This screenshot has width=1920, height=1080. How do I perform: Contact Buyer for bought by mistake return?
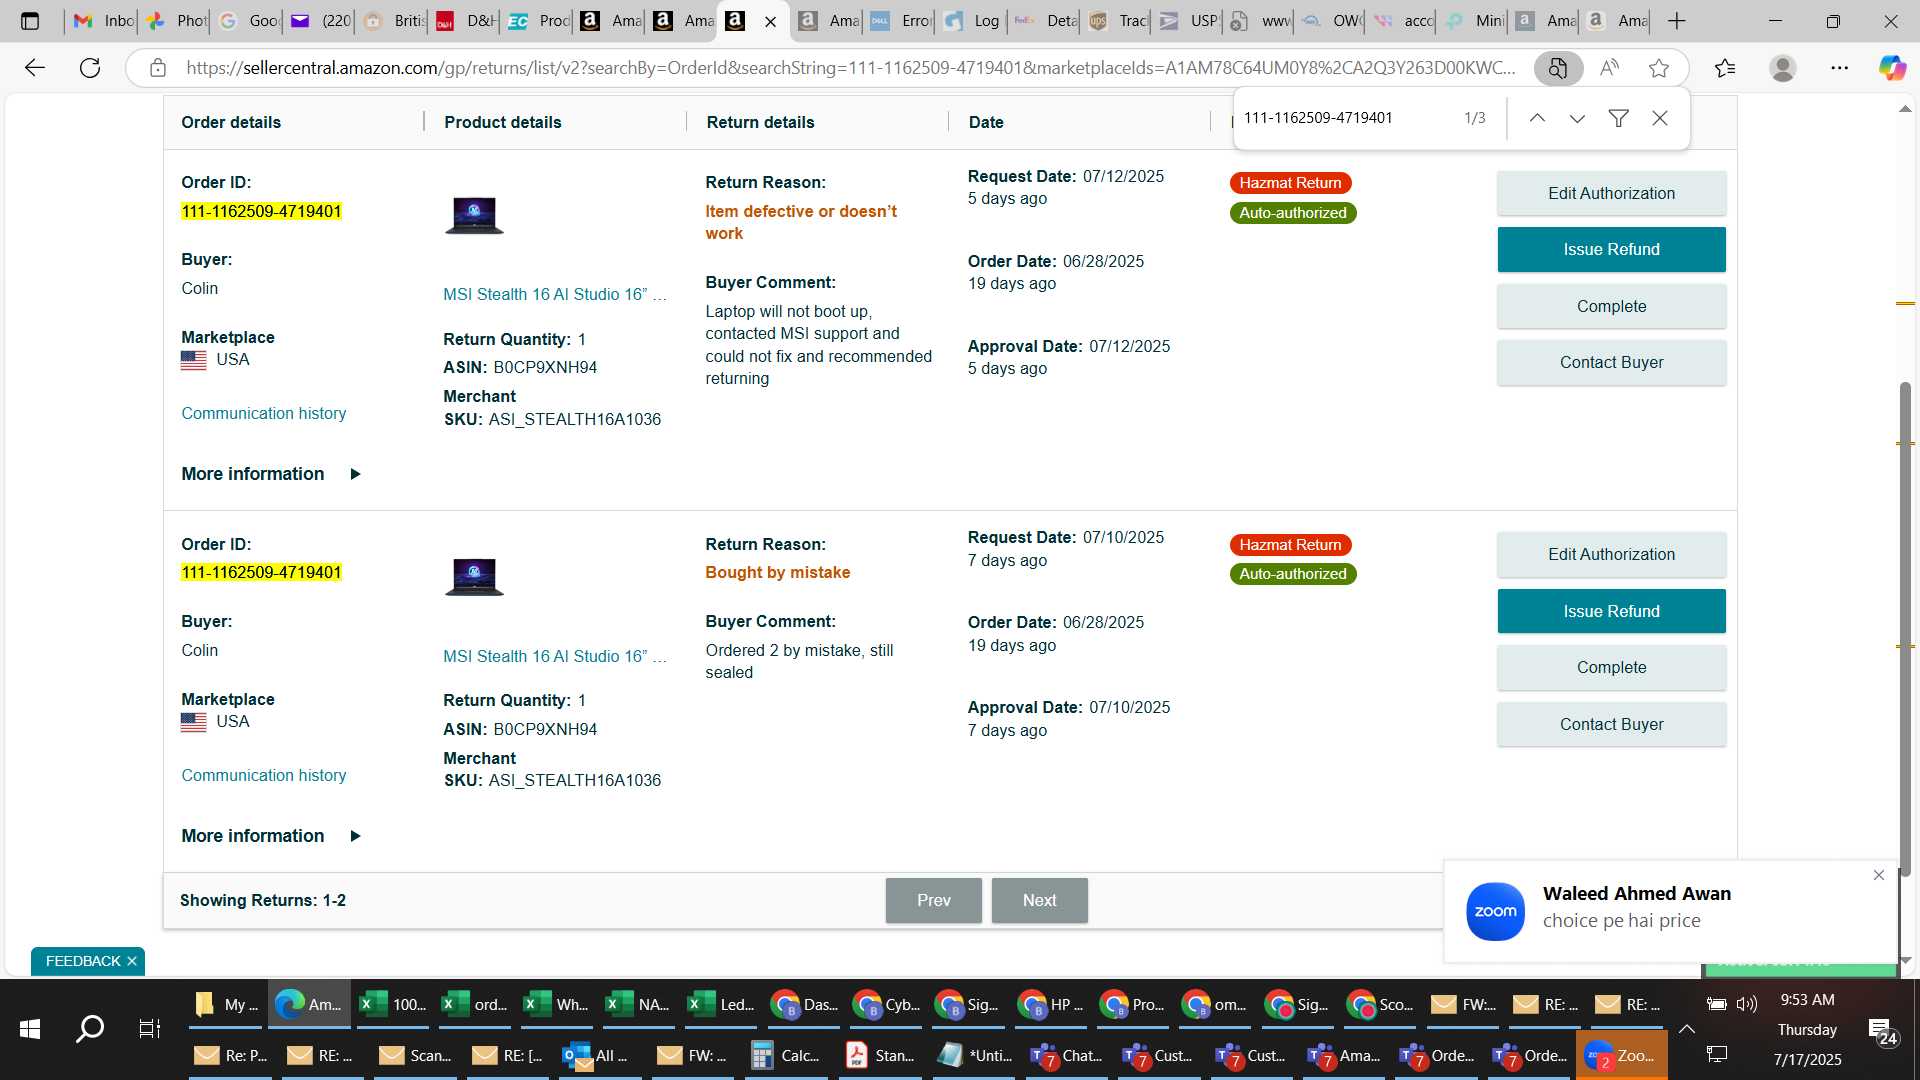point(1611,724)
